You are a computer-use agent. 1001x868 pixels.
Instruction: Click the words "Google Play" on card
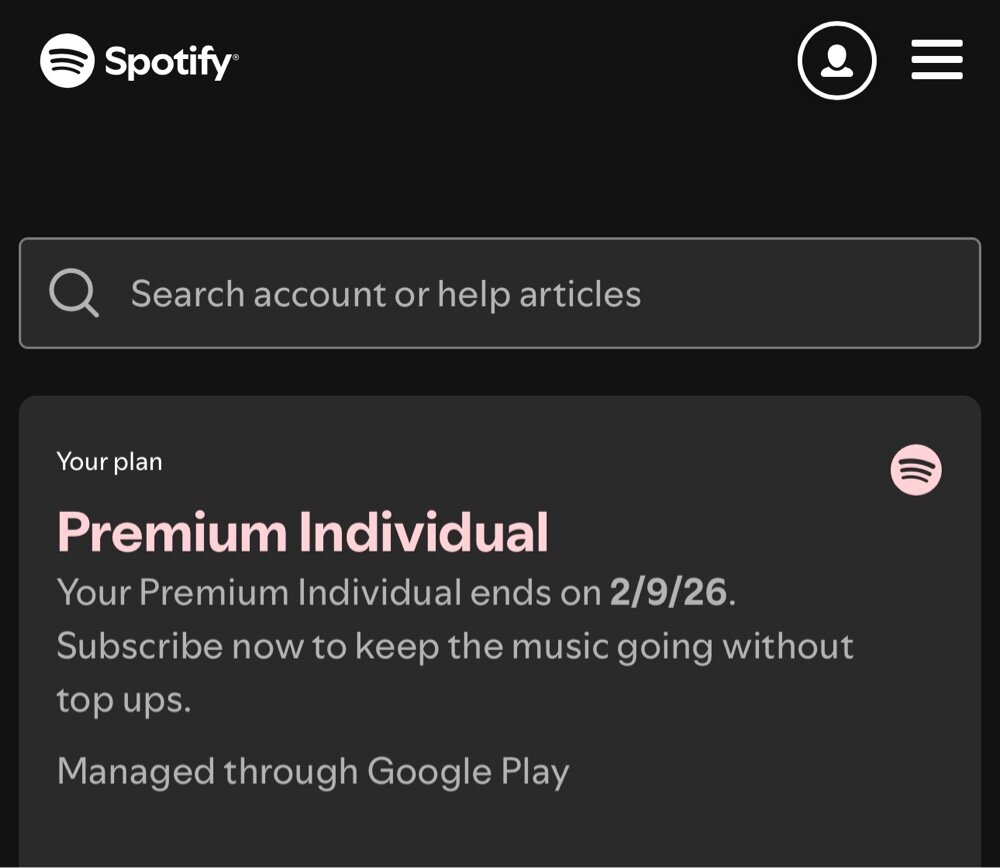pyautogui.click(x=468, y=772)
